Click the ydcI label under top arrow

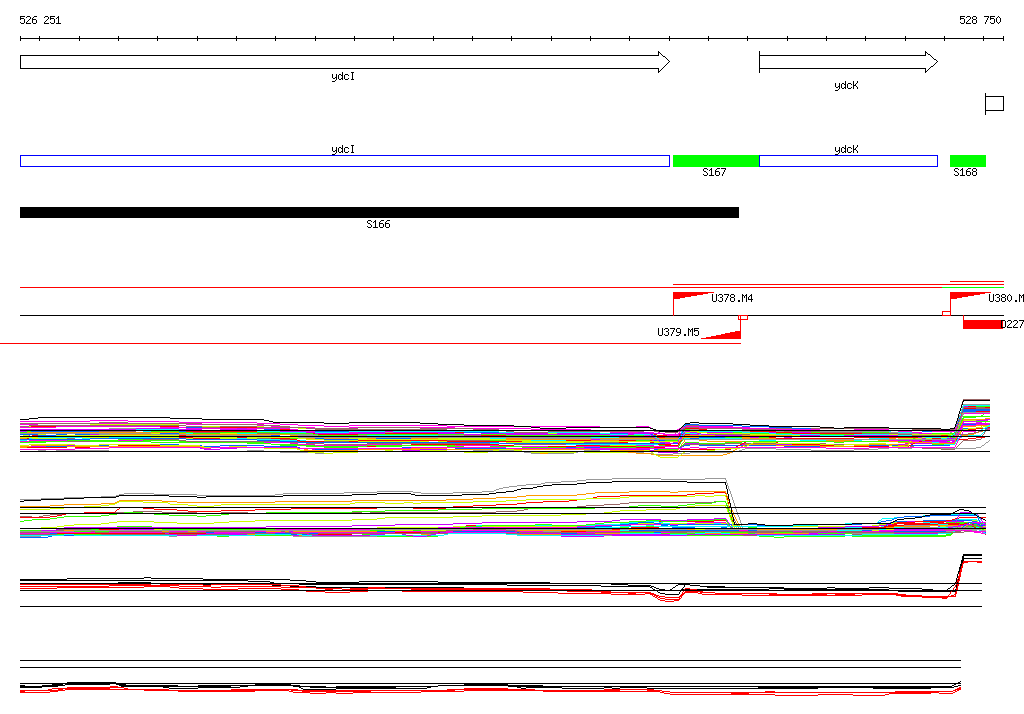click(x=343, y=76)
